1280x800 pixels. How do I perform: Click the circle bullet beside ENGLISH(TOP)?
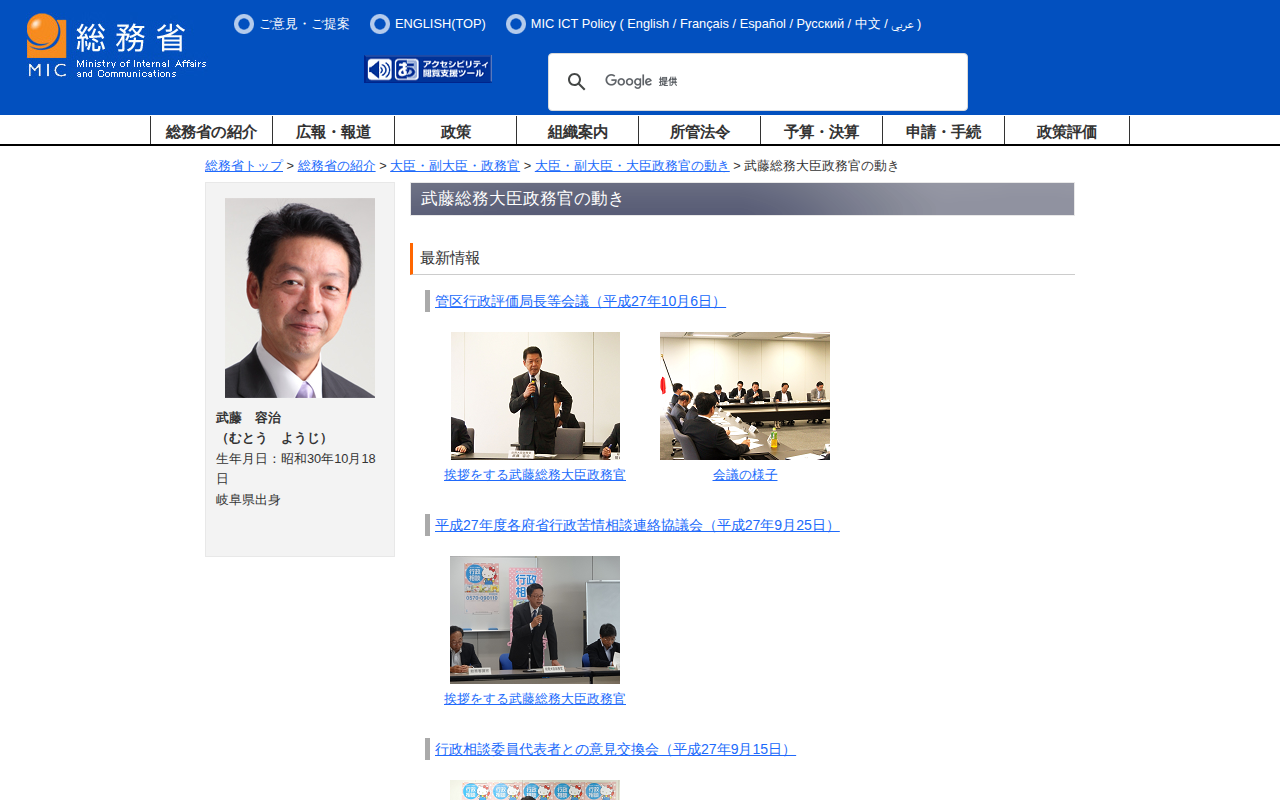click(x=380, y=24)
